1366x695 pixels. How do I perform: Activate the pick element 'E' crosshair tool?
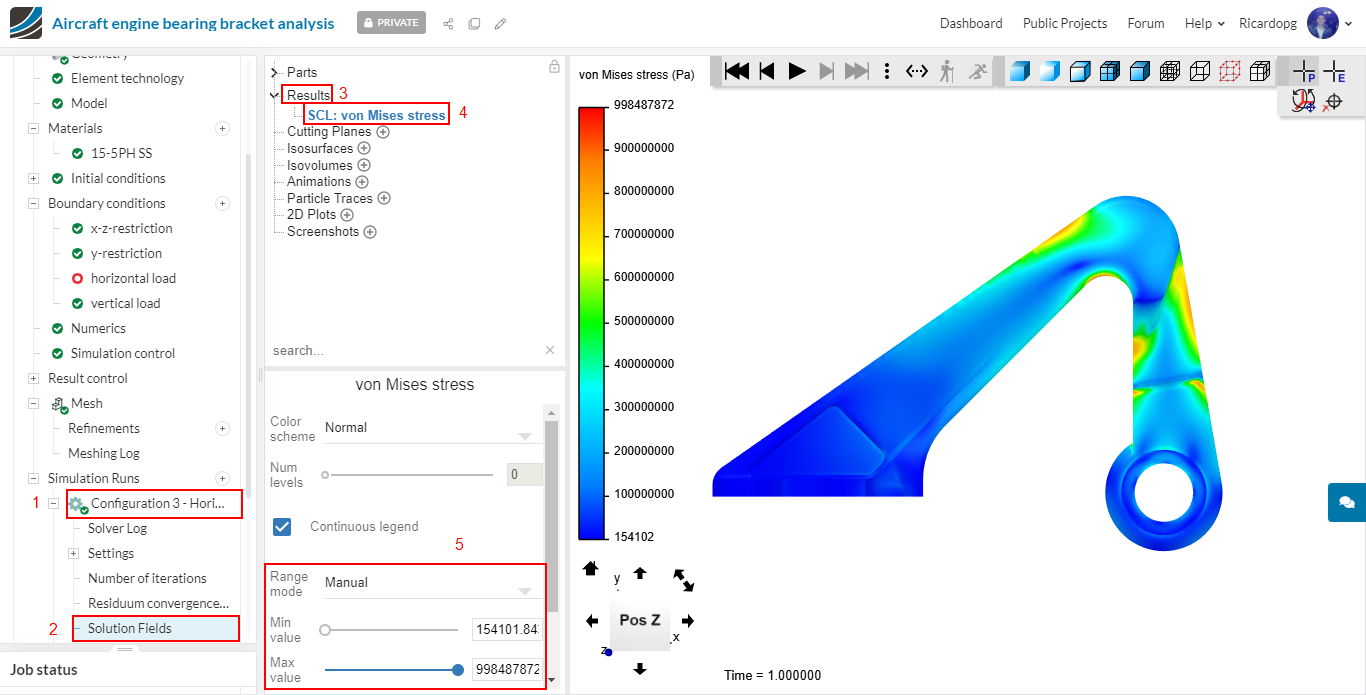click(x=1334, y=72)
